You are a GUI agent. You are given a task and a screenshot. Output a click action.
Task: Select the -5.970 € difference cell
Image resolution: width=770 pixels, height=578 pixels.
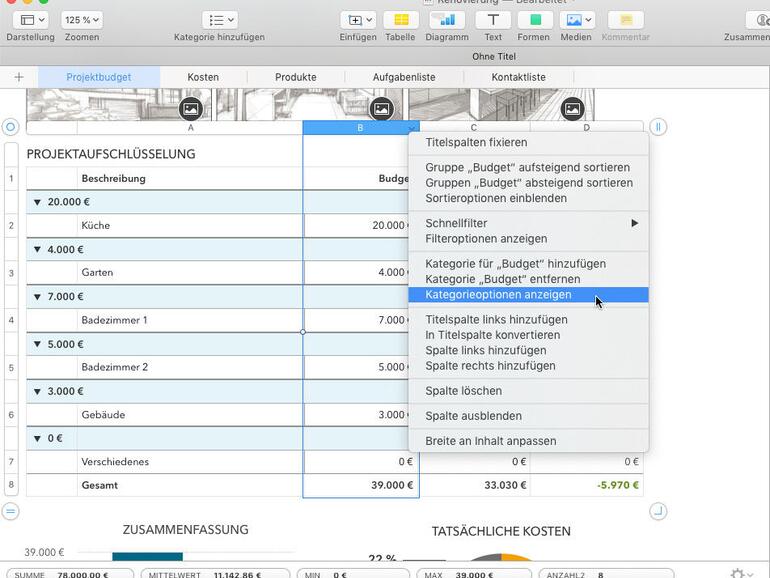[x=587, y=486]
